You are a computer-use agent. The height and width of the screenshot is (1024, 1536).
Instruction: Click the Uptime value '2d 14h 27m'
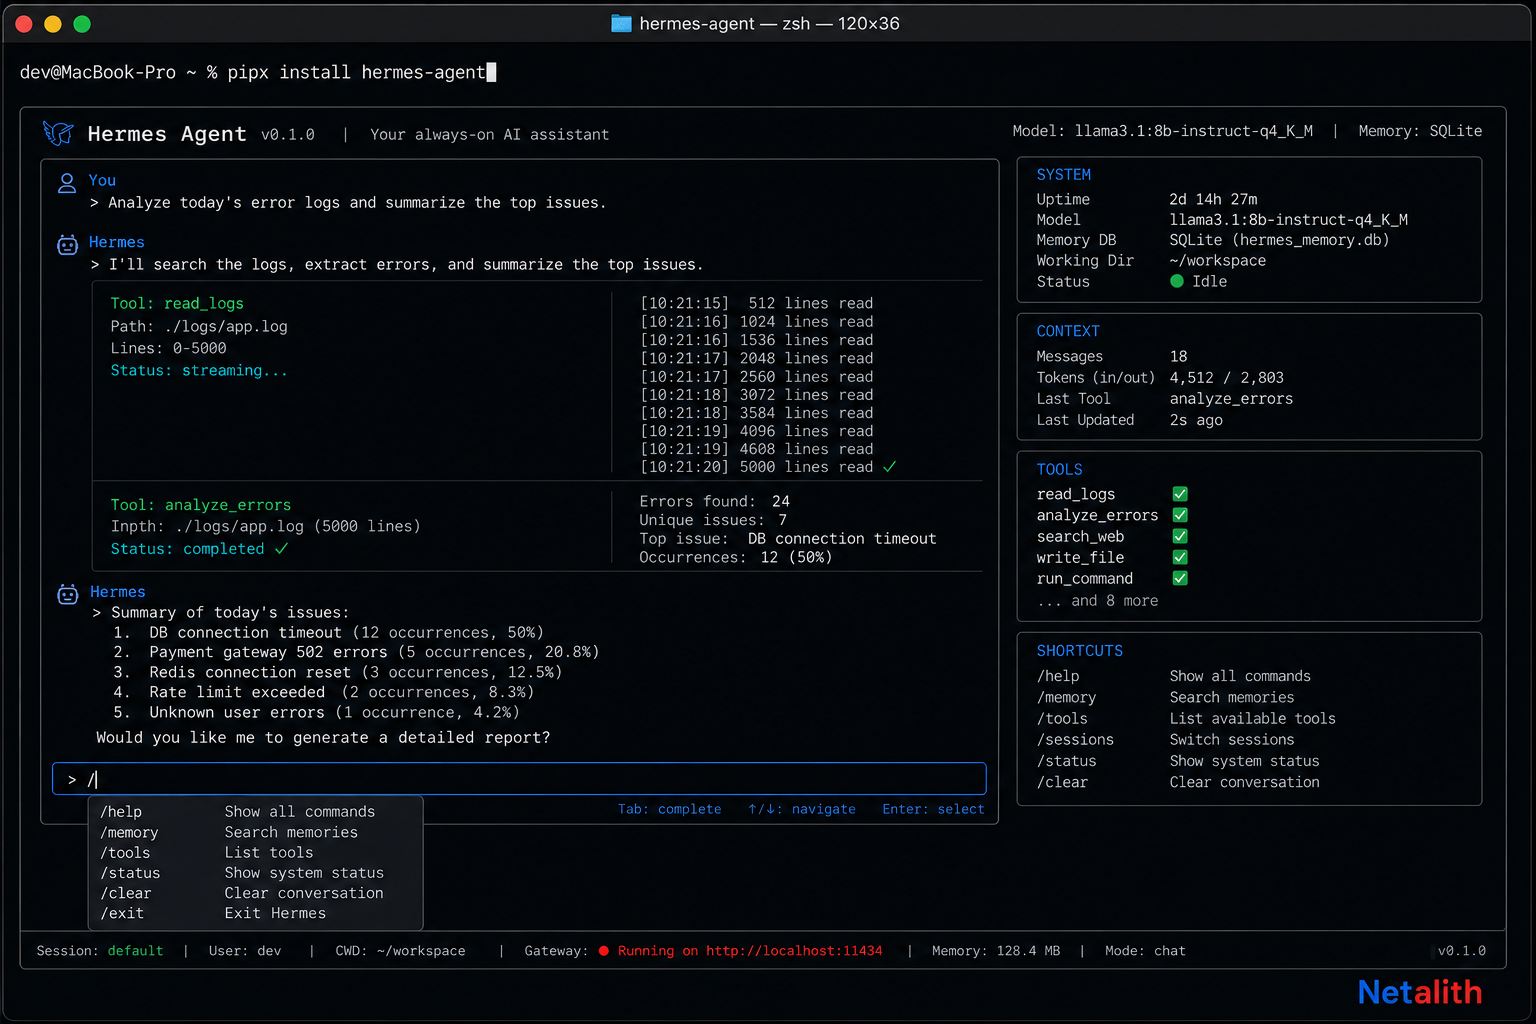point(1213,199)
